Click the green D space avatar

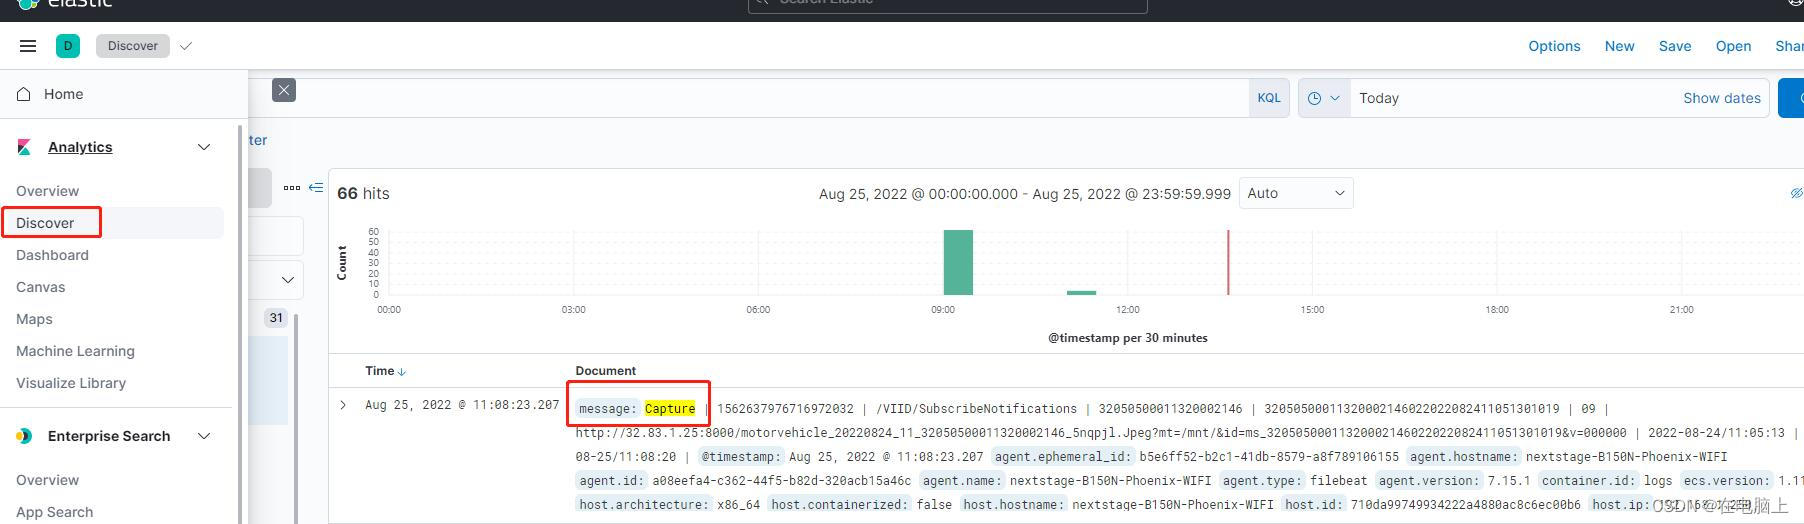pyautogui.click(x=68, y=46)
